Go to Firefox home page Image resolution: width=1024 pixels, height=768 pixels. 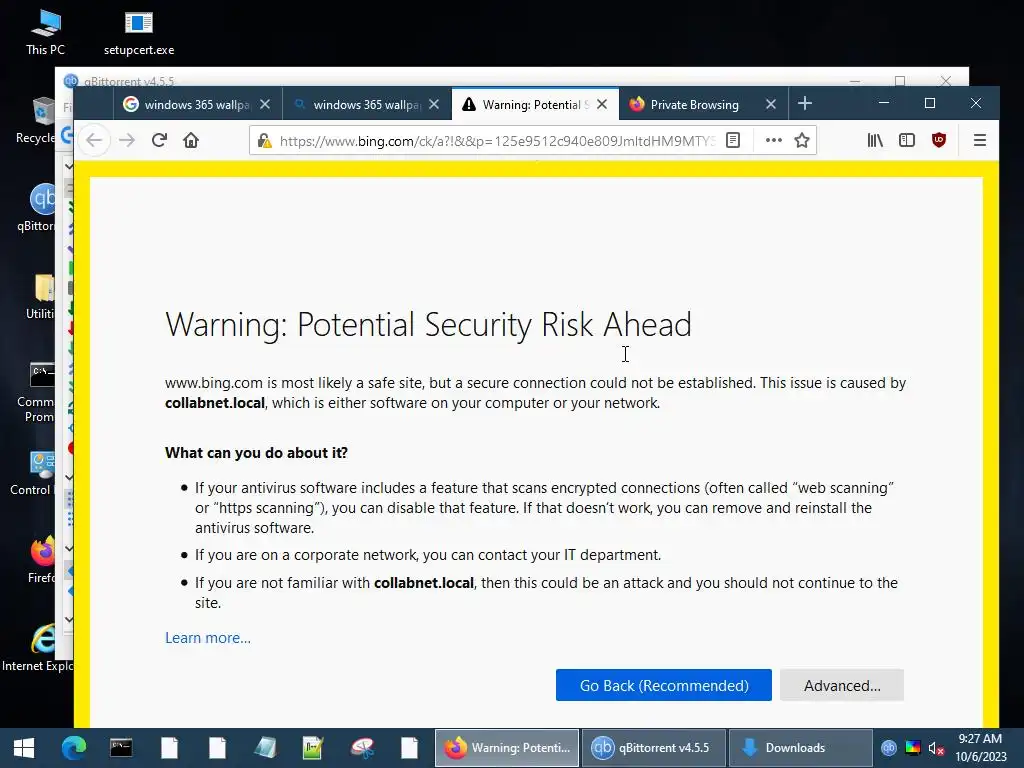tap(191, 140)
